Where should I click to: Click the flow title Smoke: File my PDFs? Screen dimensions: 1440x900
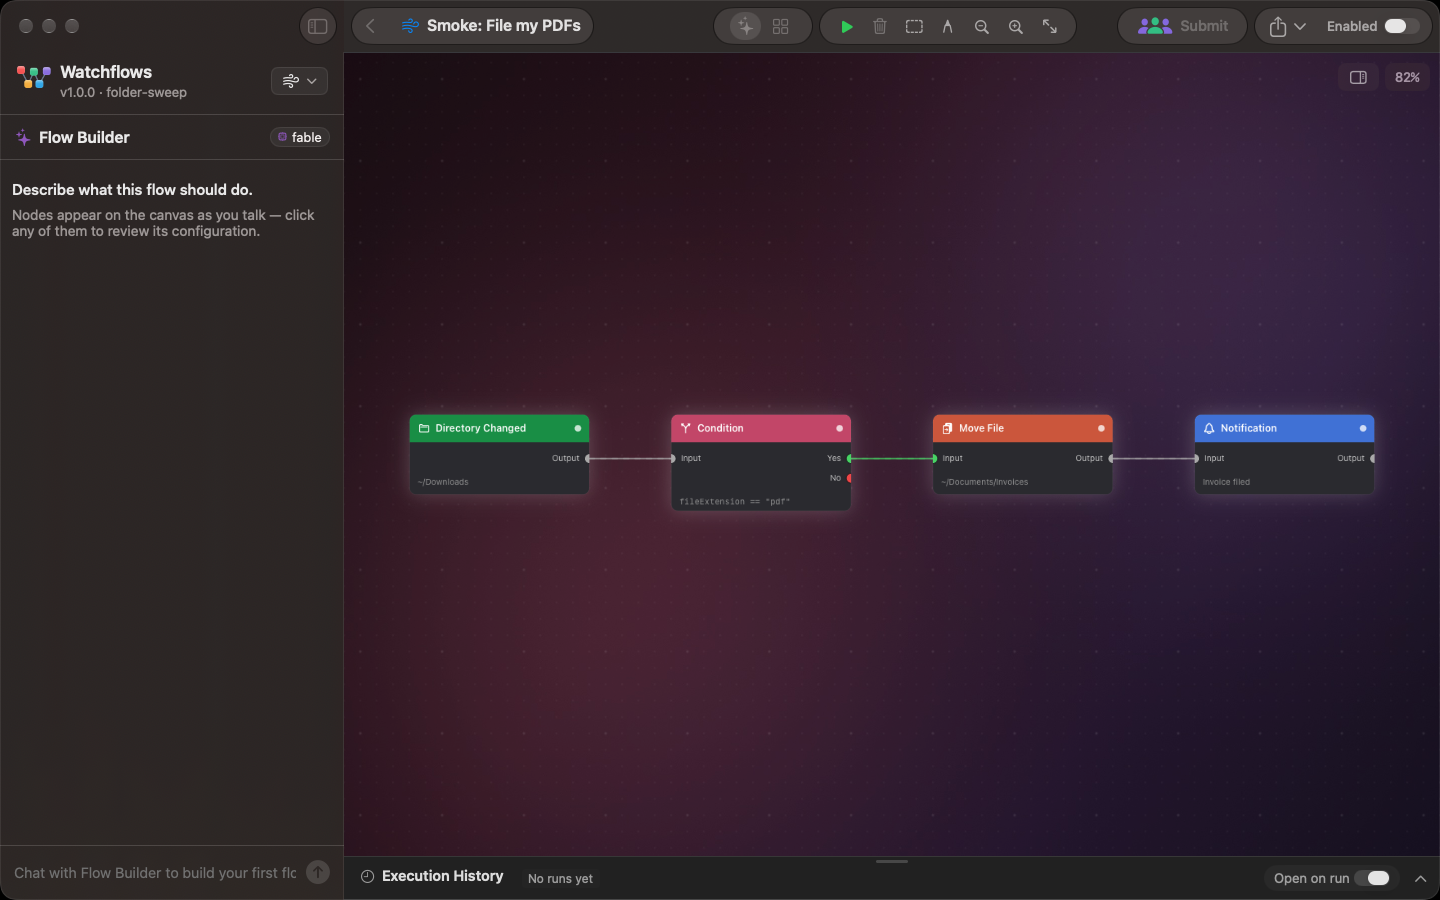pyautogui.click(x=504, y=26)
